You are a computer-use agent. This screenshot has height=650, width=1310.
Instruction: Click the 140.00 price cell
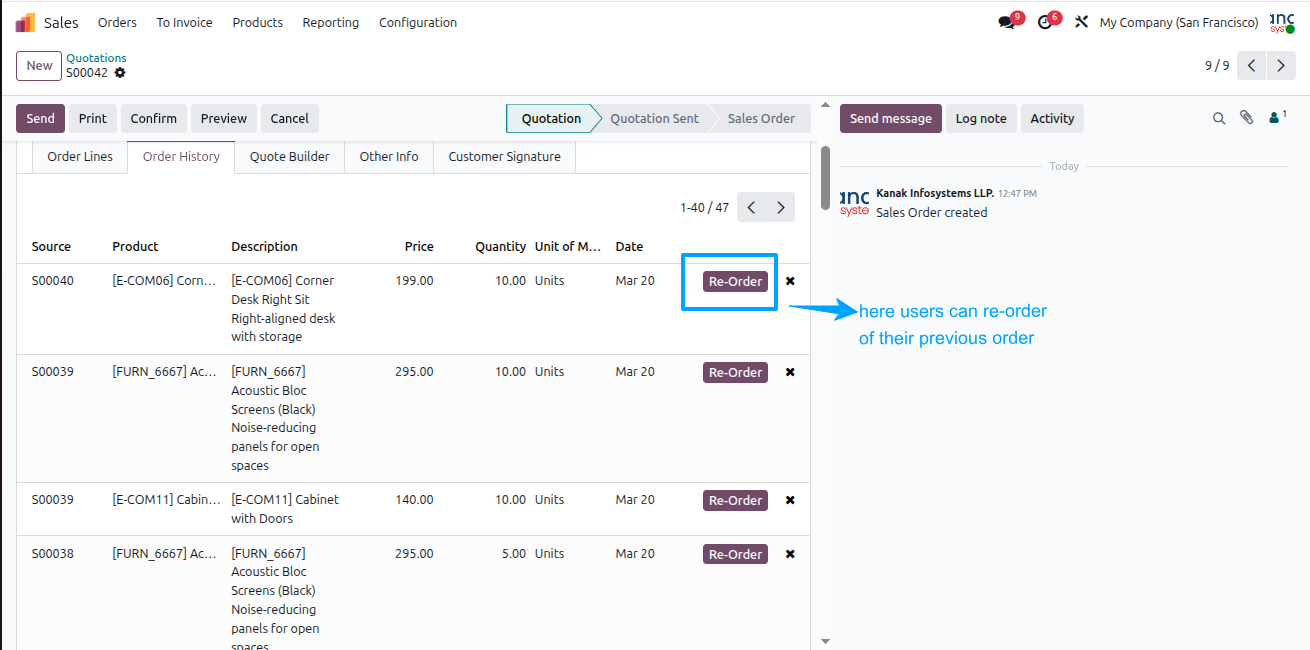tap(414, 500)
